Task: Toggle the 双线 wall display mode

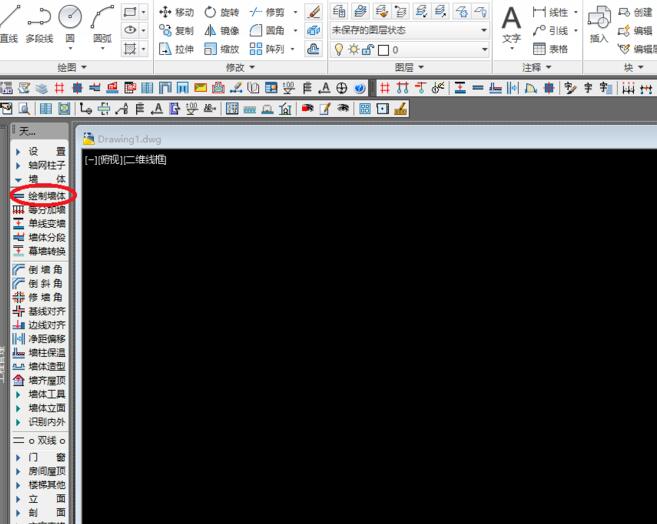Action: coord(39,441)
